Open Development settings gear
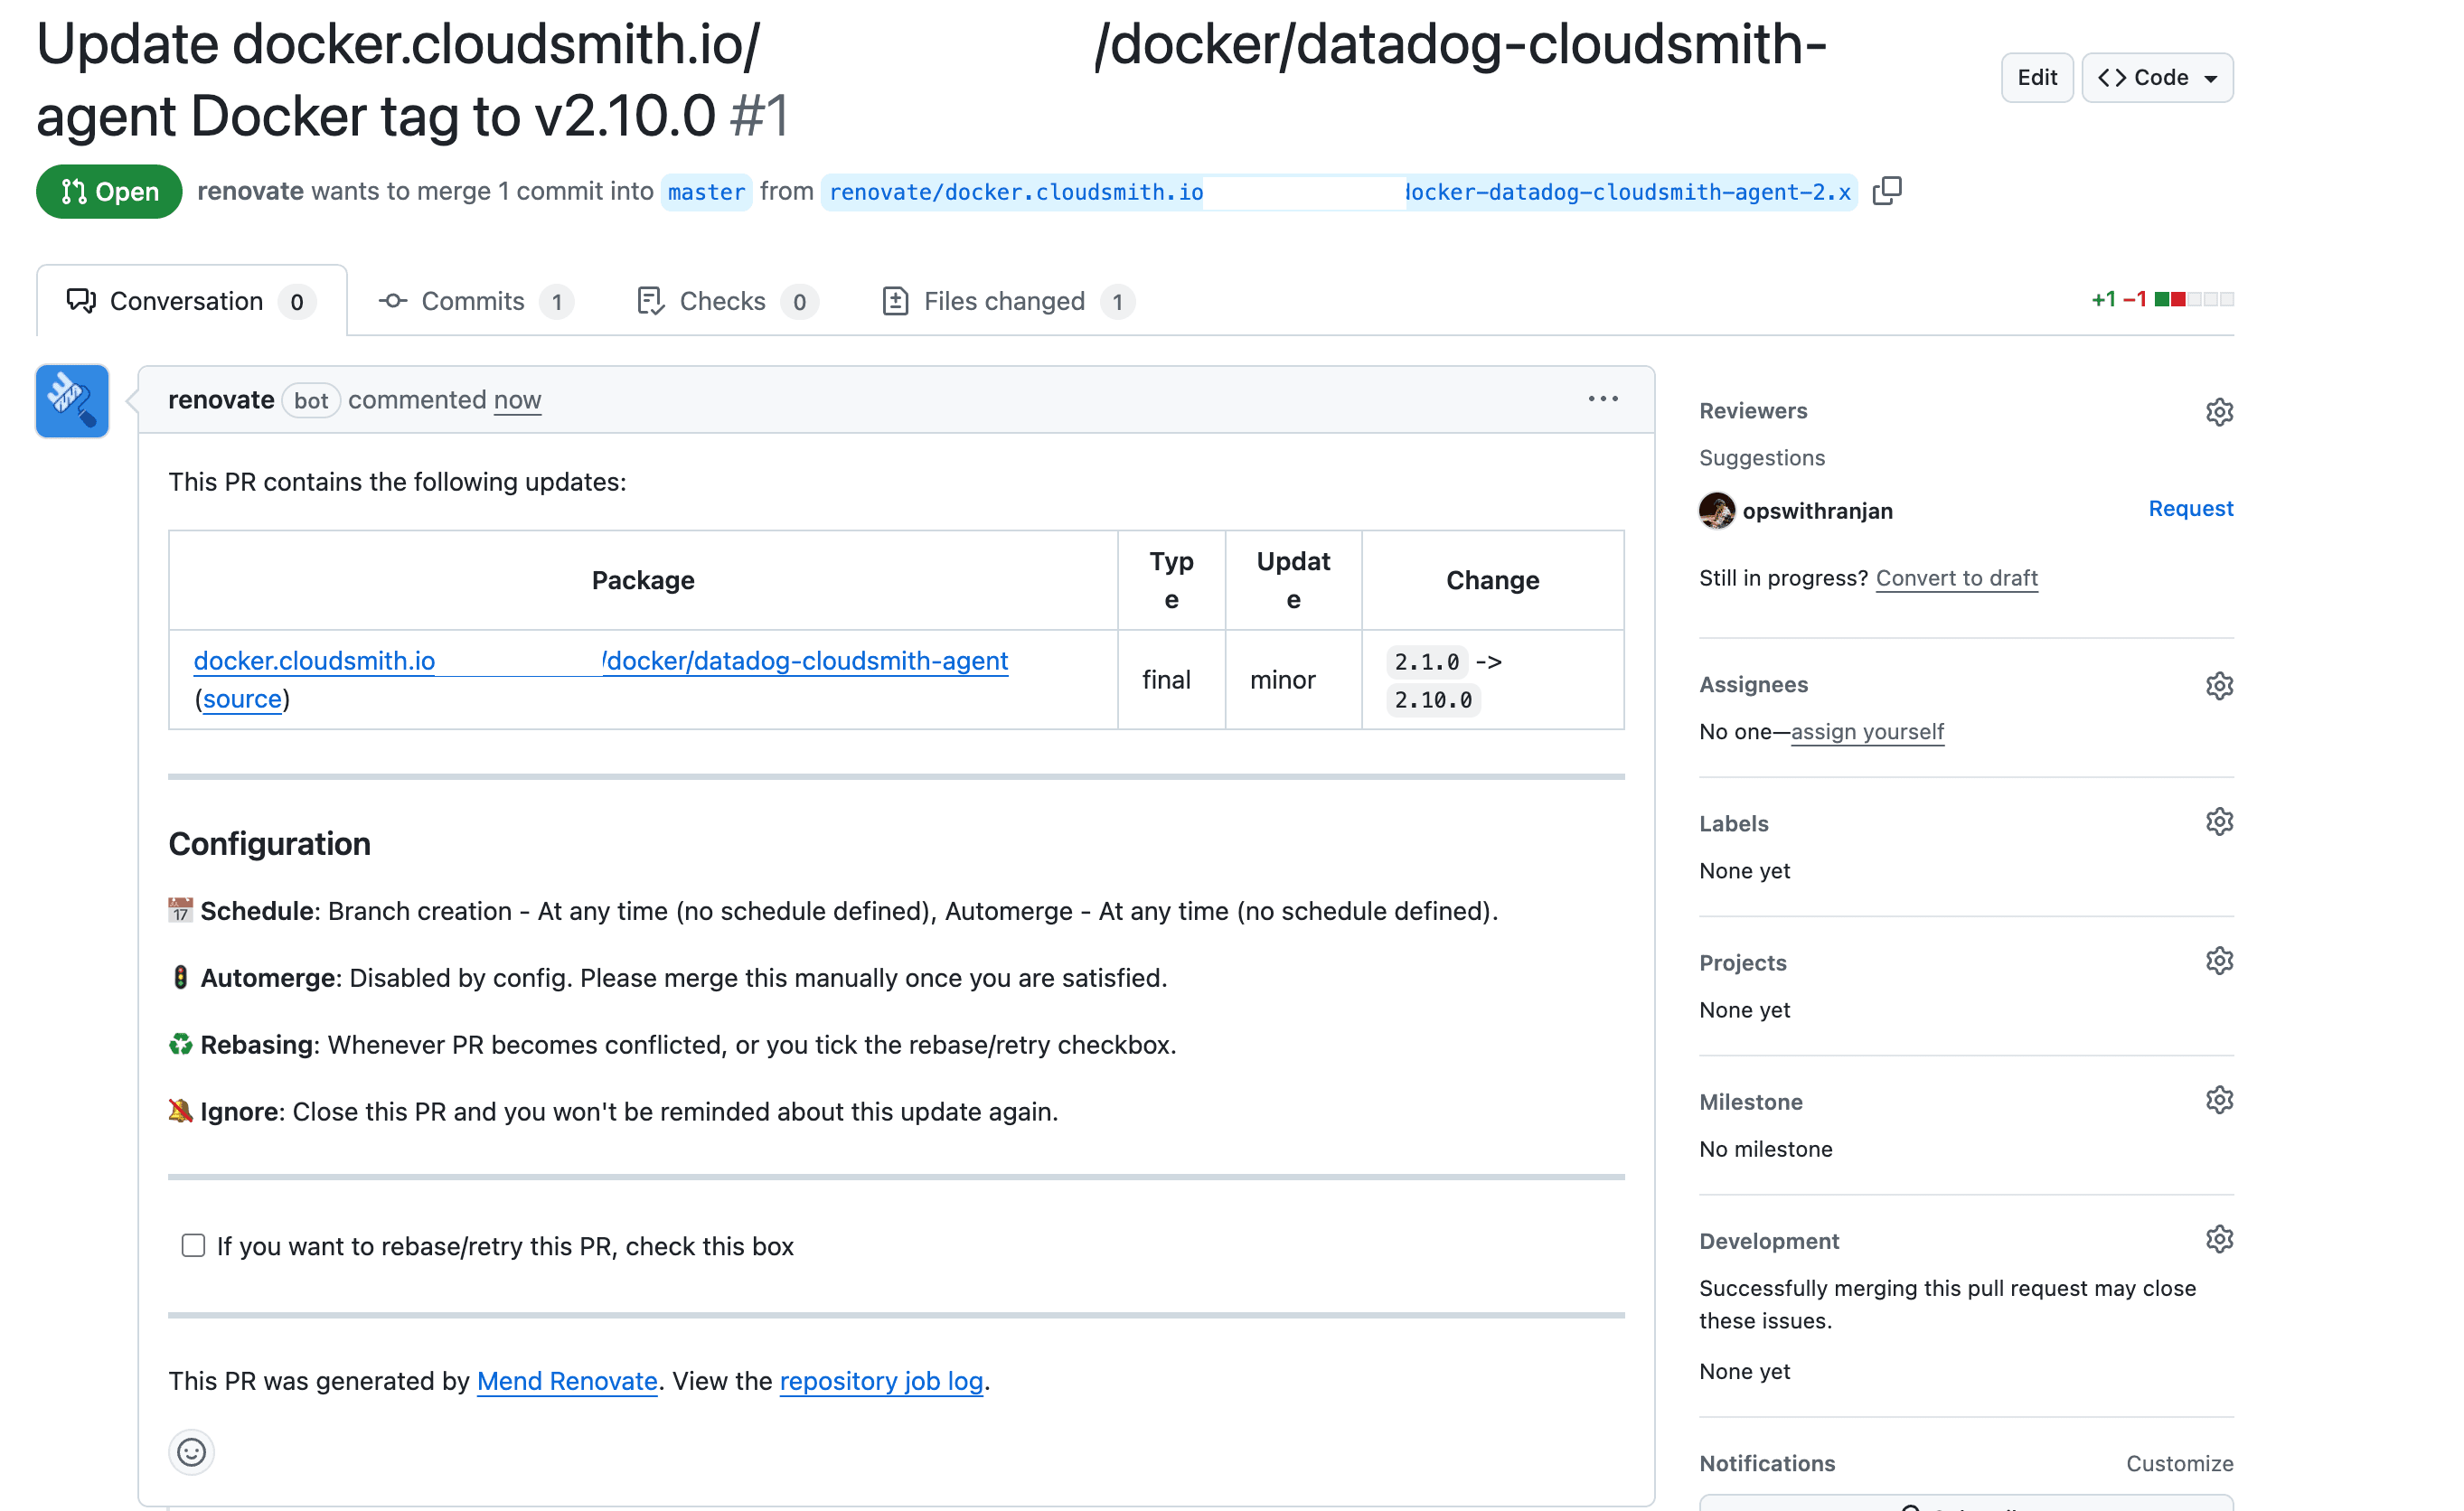 pyautogui.click(x=2218, y=1239)
